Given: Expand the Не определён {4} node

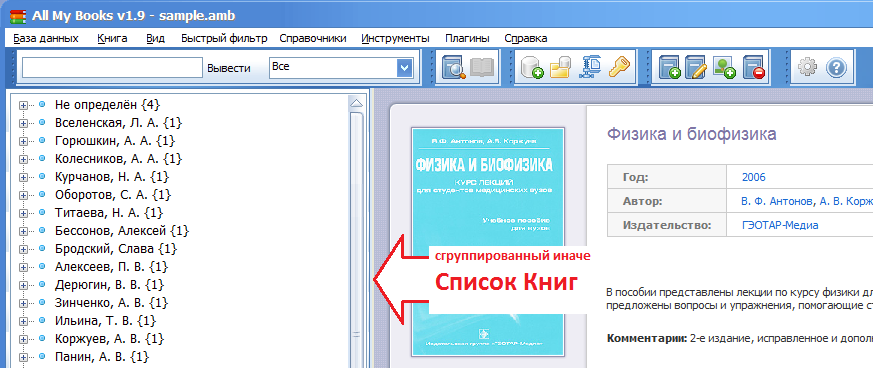Looking at the screenshot, I should [23, 105].
